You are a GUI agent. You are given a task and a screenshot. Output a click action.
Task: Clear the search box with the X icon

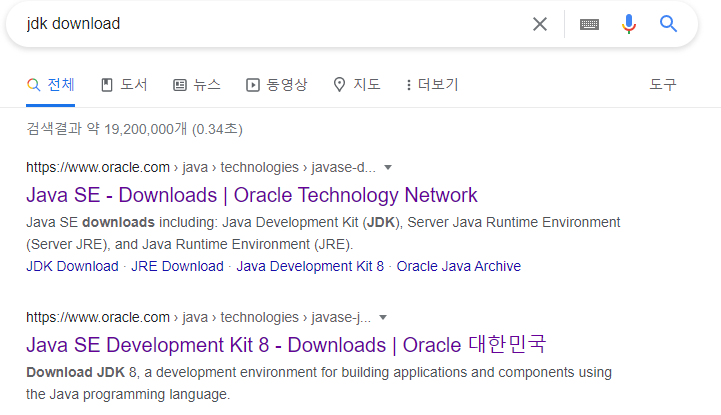click(x=540, y=24)
